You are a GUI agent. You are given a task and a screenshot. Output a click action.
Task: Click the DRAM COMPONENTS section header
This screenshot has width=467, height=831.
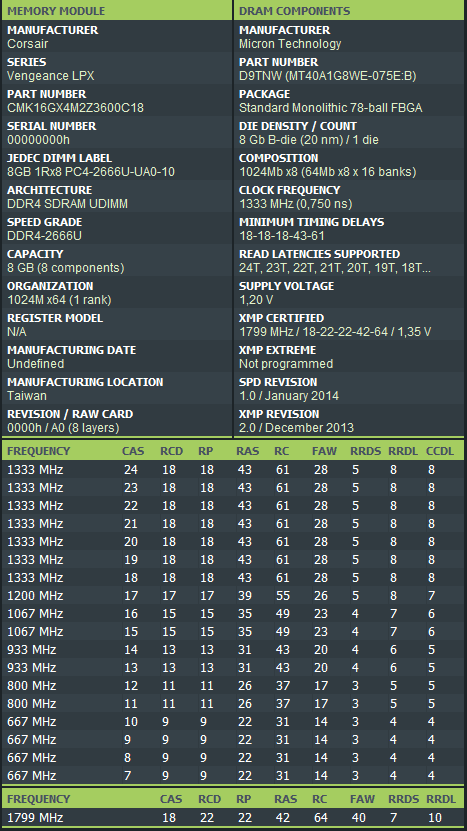coord(349,11)
